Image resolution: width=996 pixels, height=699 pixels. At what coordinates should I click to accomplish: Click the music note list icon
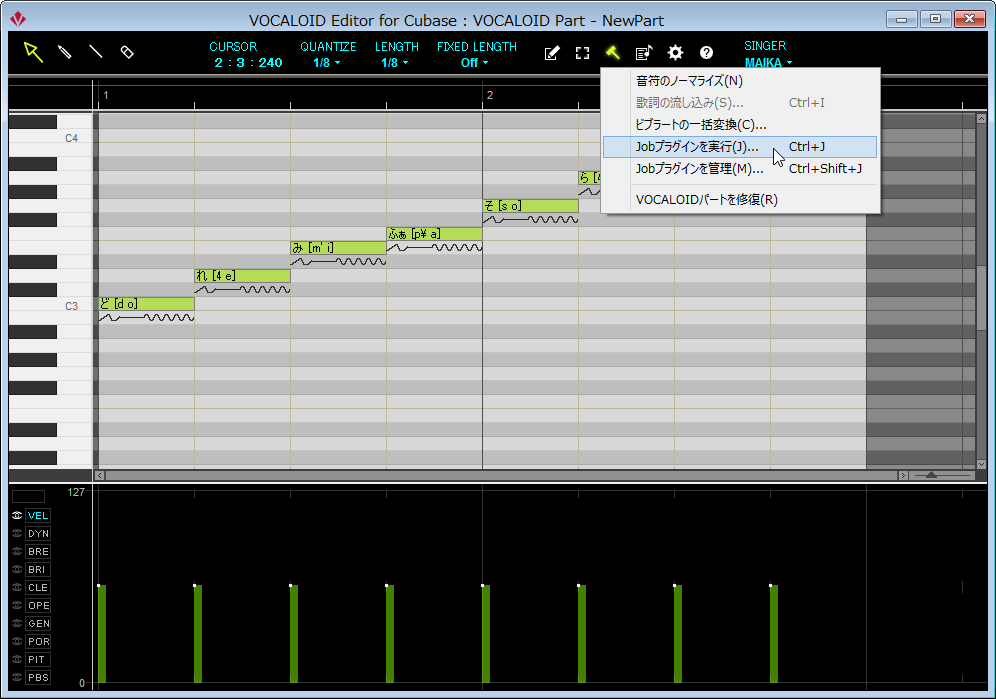[644, 53]
